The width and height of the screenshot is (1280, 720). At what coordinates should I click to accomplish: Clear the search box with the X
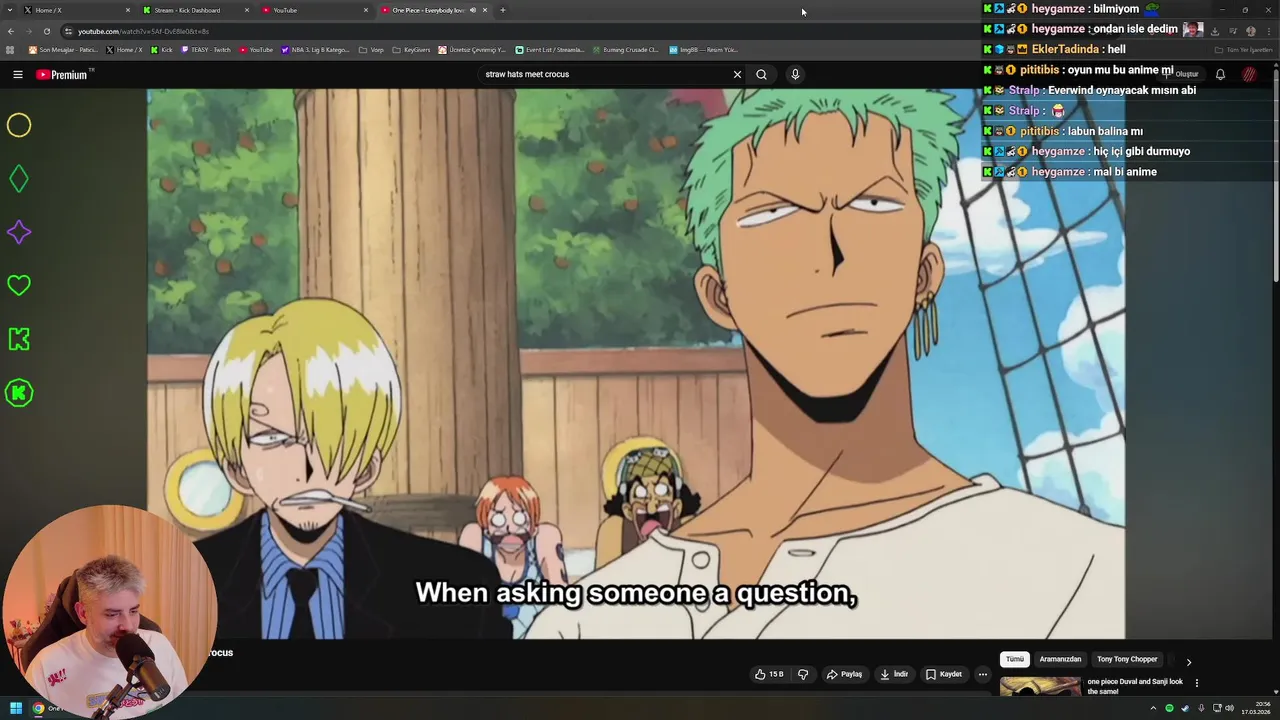(x=737, y=74)
